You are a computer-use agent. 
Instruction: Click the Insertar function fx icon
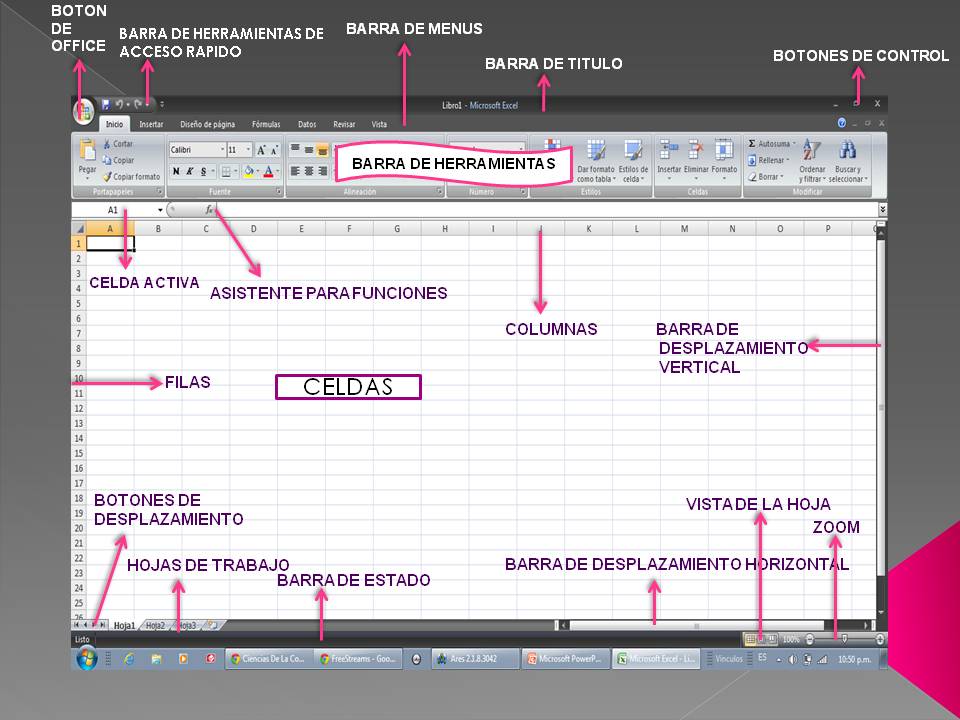pyautogui.click(x=207, y=209)
